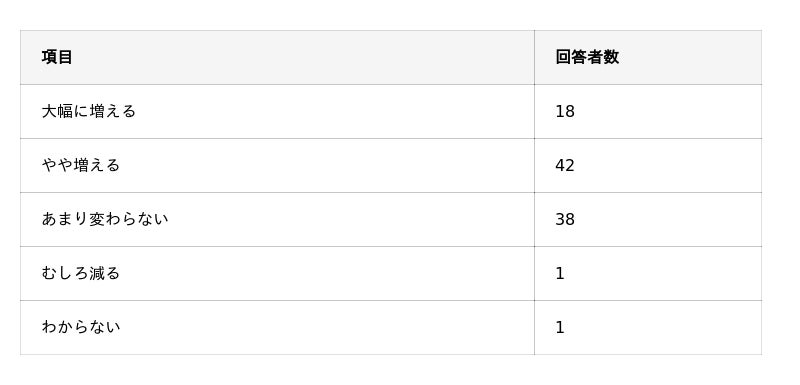
Task: Select the あまり変わらない row label
Action: point(105,219)
